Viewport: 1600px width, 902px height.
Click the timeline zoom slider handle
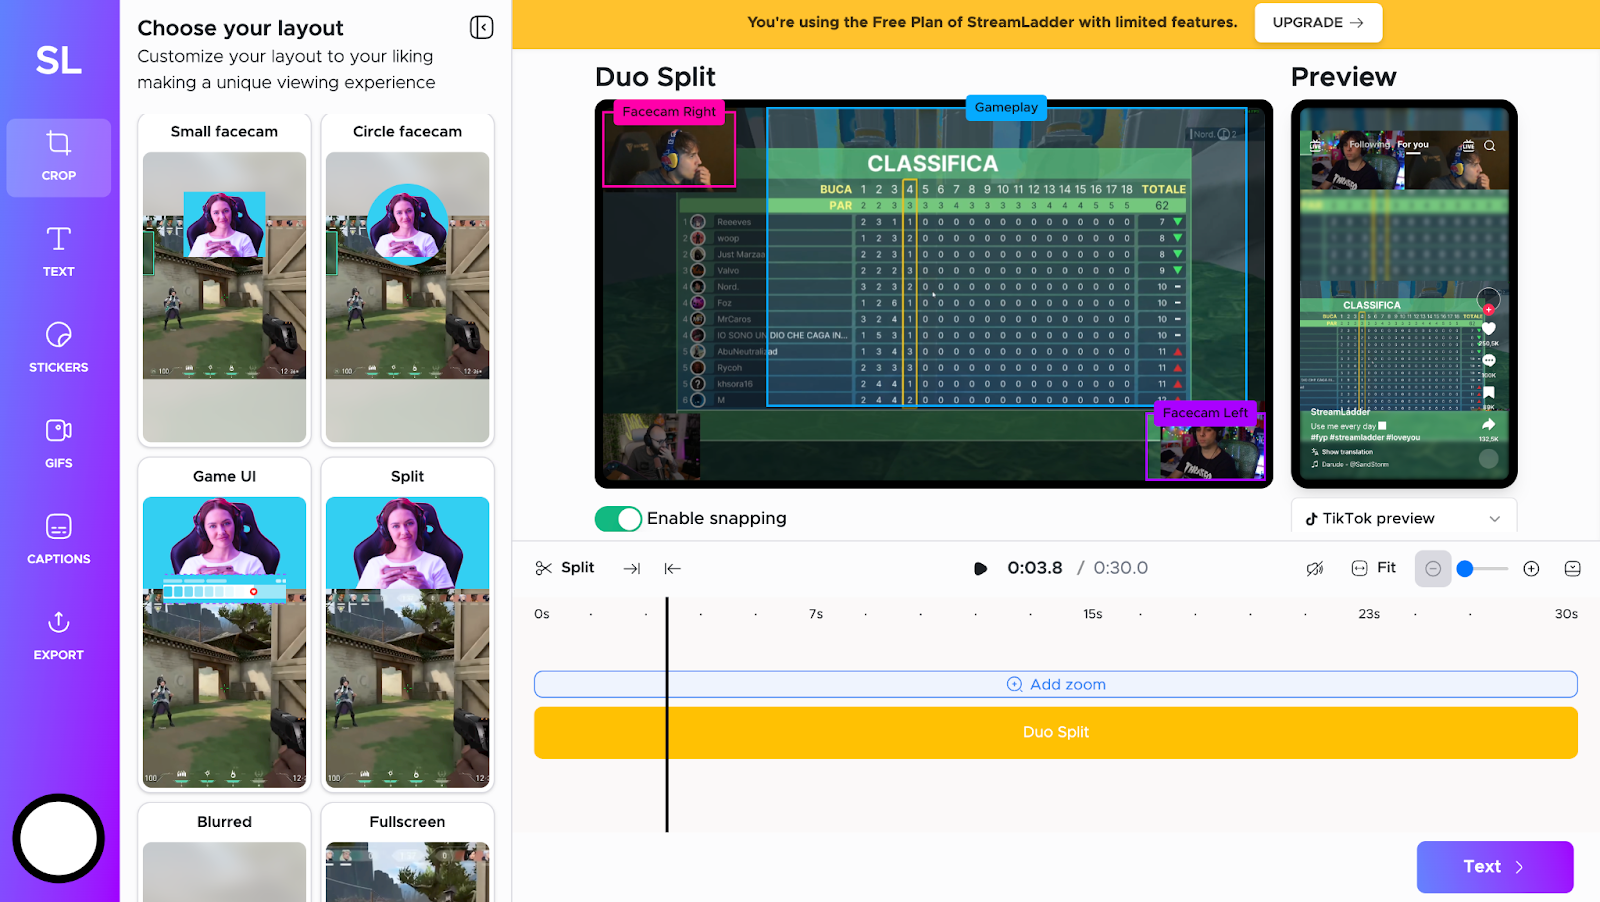(x=1465, y=569)
